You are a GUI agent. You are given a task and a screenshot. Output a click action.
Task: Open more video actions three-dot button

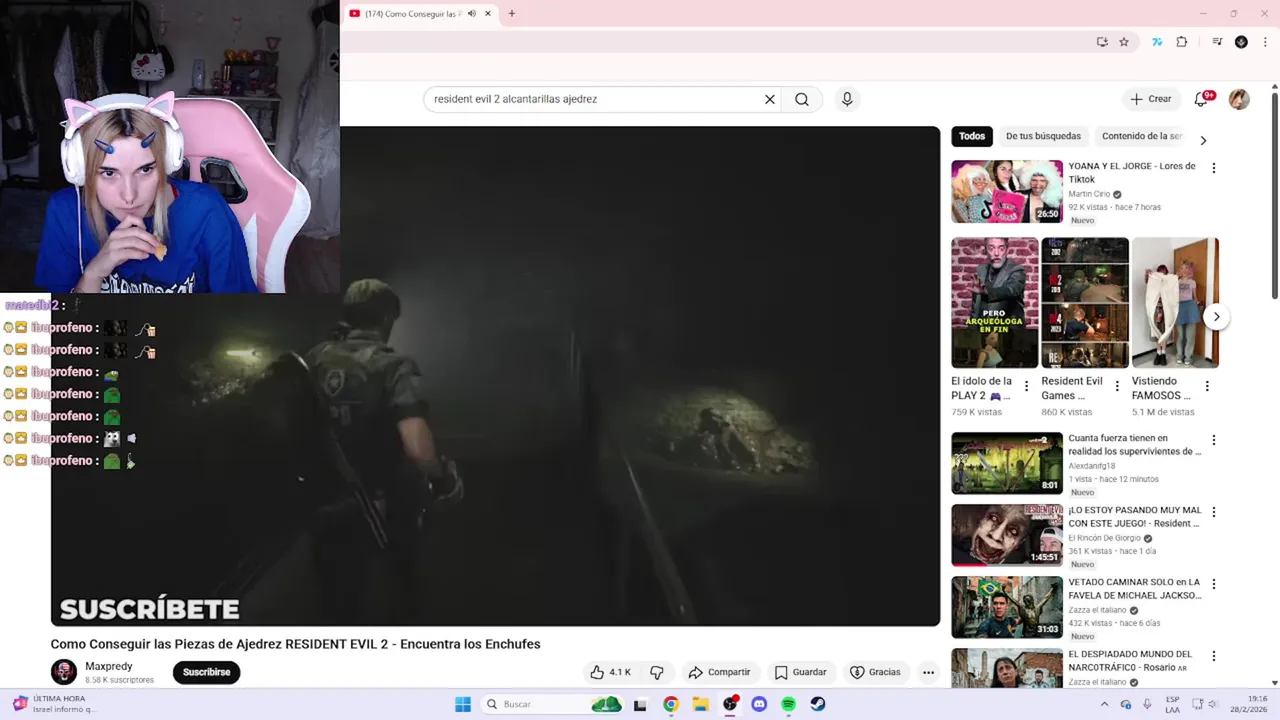[928, 672]
